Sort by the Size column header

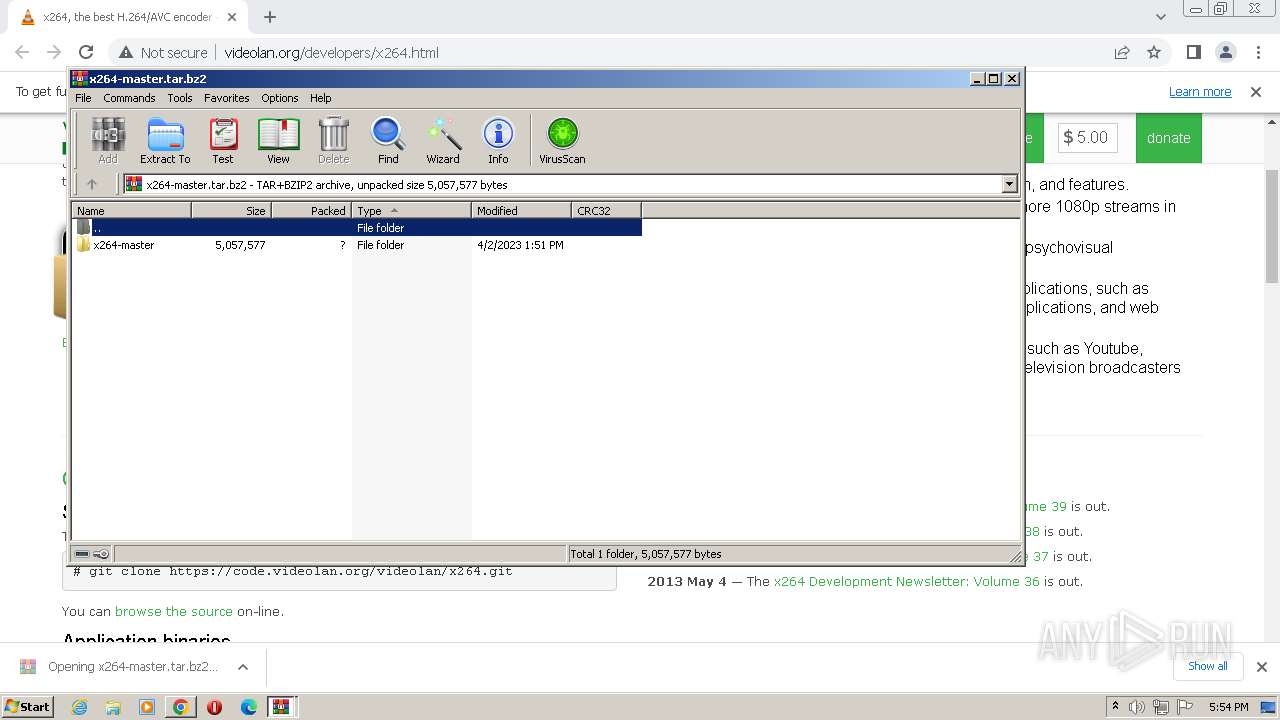coord(231,210)
